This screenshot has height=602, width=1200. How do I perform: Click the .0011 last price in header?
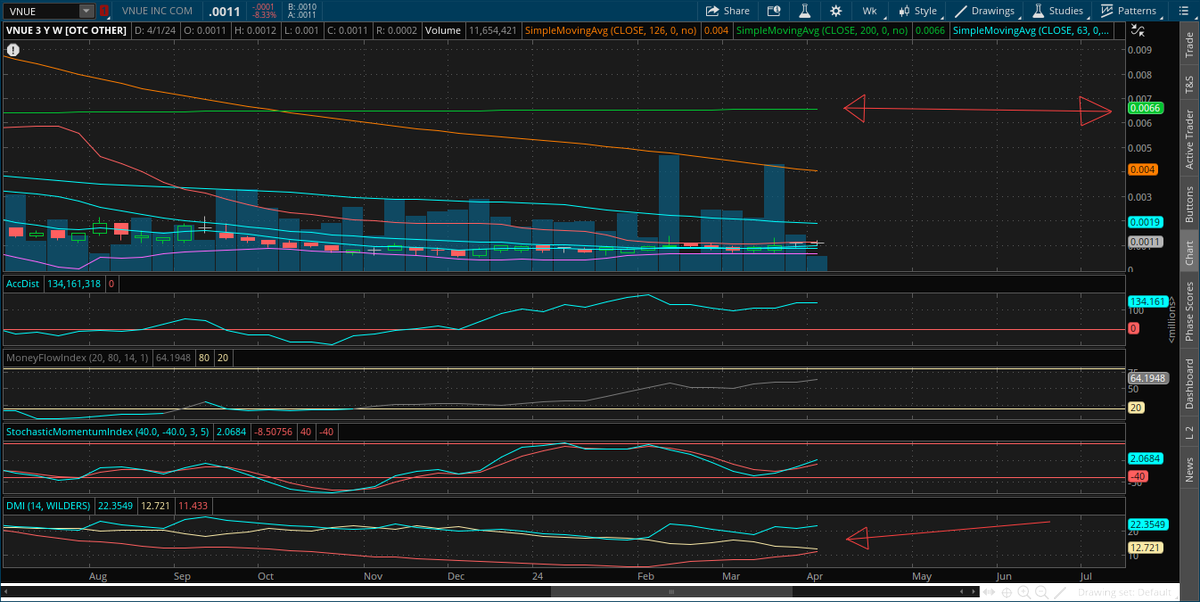(x=224, y=12)
